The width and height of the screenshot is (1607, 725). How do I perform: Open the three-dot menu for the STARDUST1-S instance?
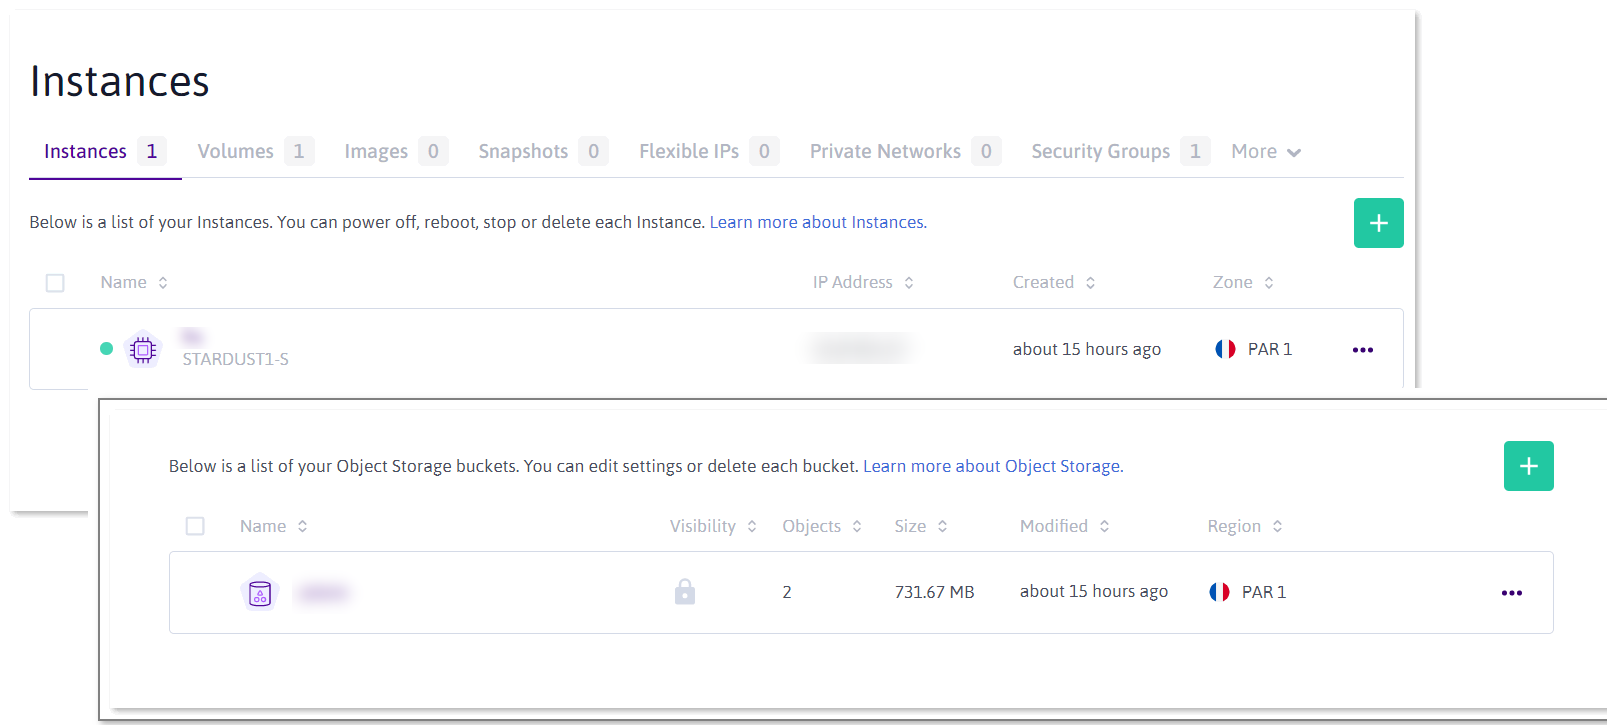1362,350
